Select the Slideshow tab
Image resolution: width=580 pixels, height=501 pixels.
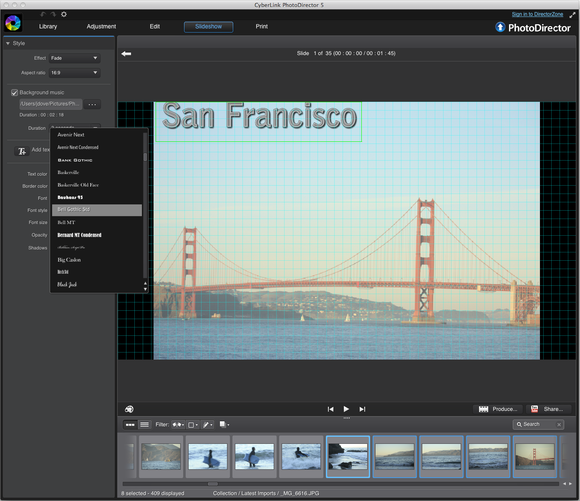pyautogui.click(x=209, y=27)
